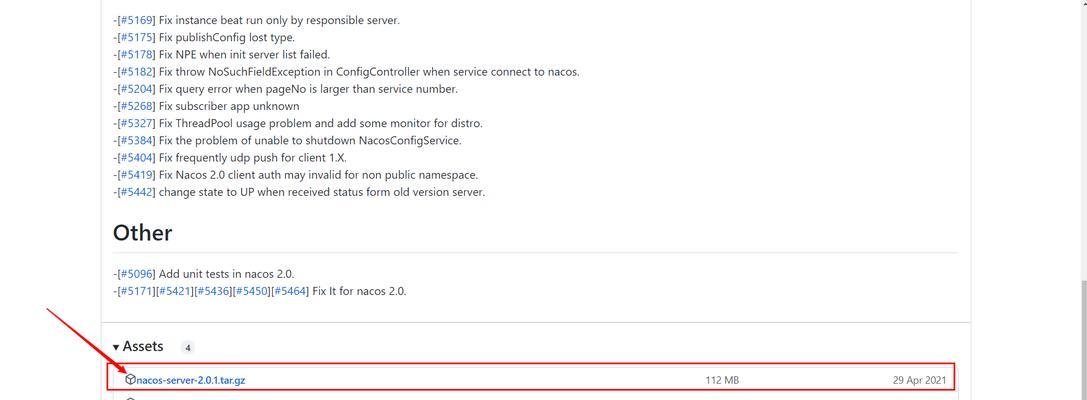This screenshot has height=400, width=1087.
Task: Click the package icon beside nacos-server-2.0.1.tar.gz
Action: click(x=130, y=379)
